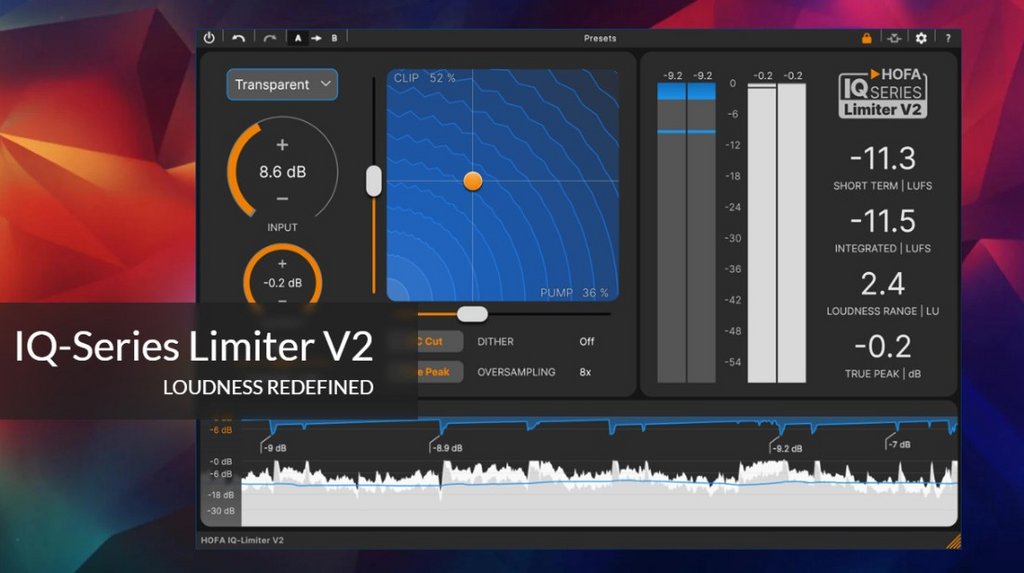Image resolution: width=1024 pixels, height=573 pixels.
Task: Click the -8.9 dB marker in the timeline
Action: (447, 448)
